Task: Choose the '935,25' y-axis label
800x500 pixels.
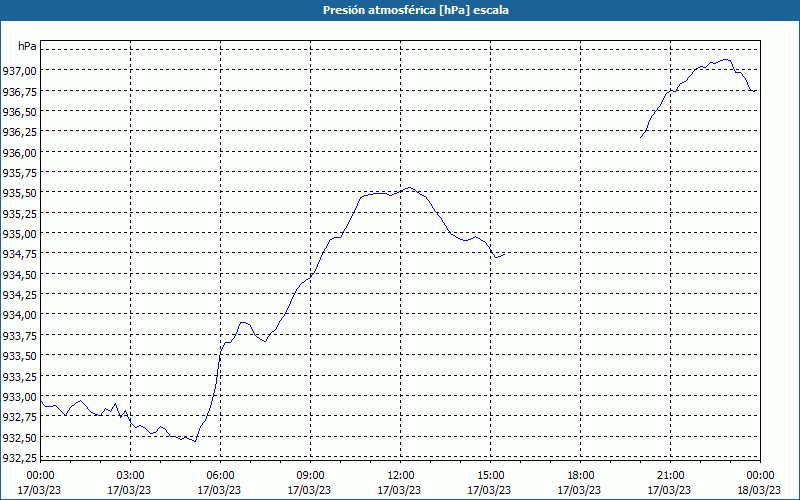Action: [x=19, y=213]
